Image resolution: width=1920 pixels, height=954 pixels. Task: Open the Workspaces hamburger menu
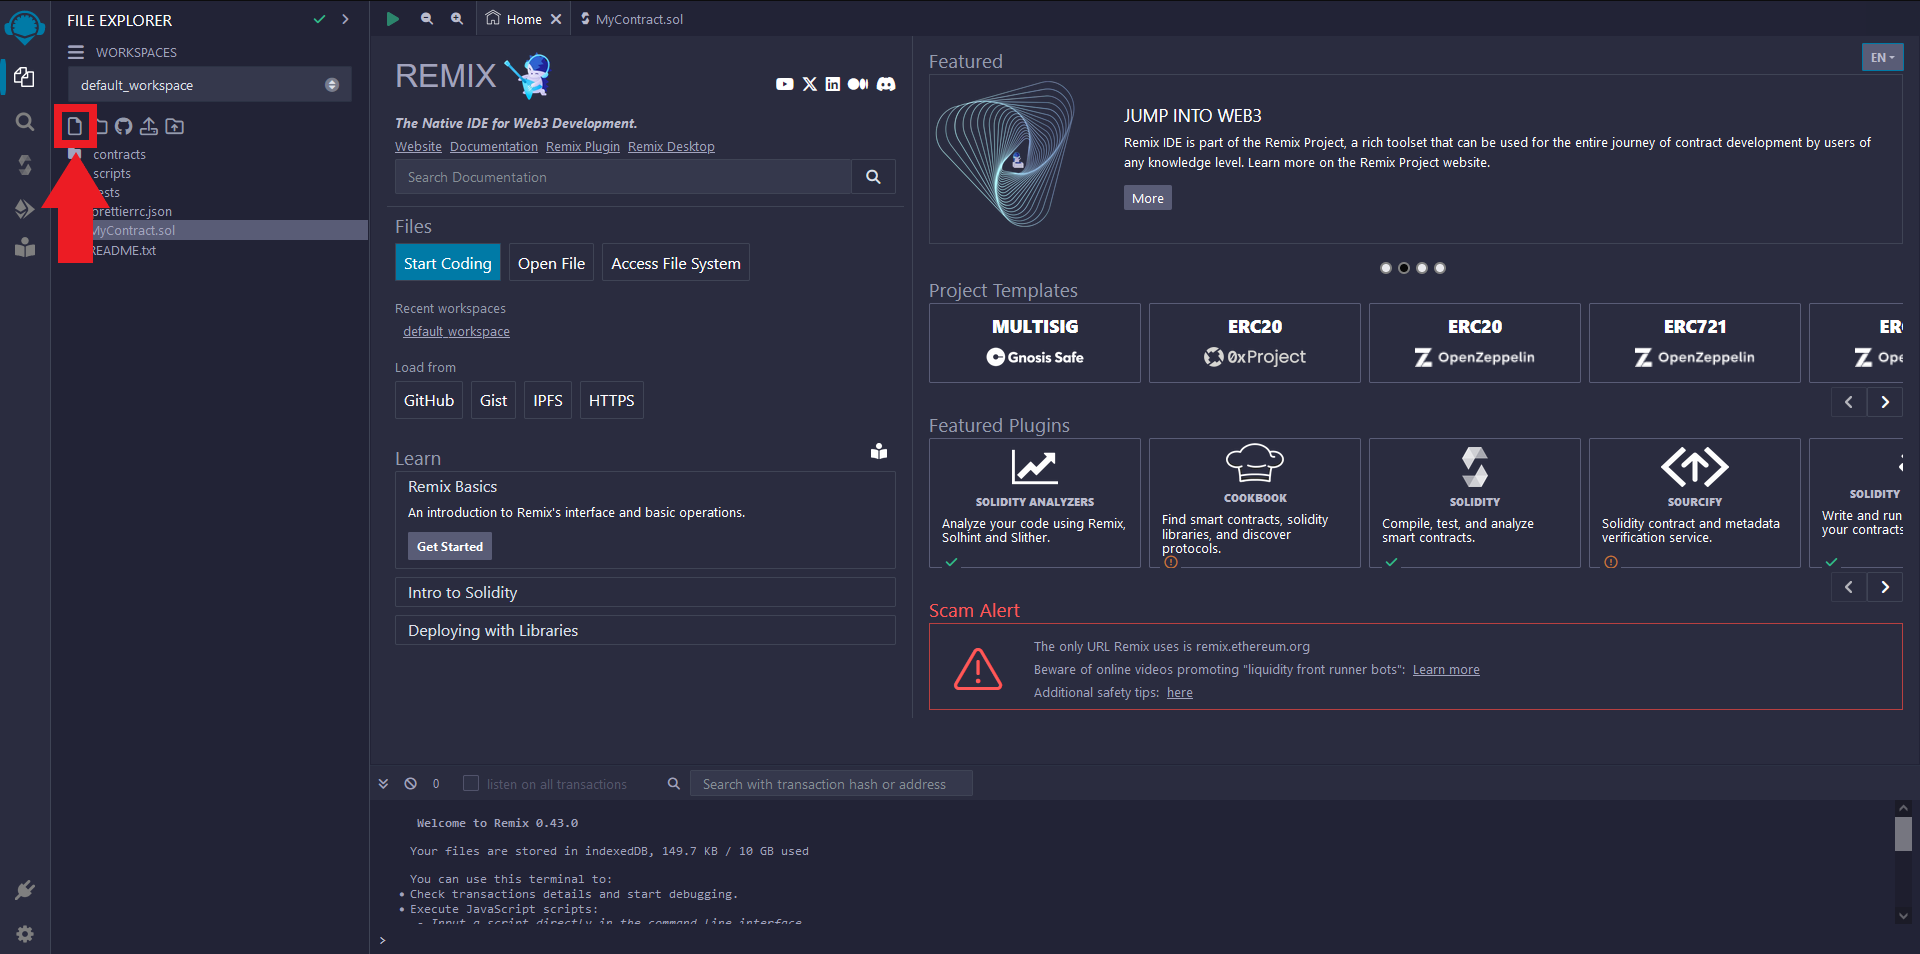(x=76, y=52)
